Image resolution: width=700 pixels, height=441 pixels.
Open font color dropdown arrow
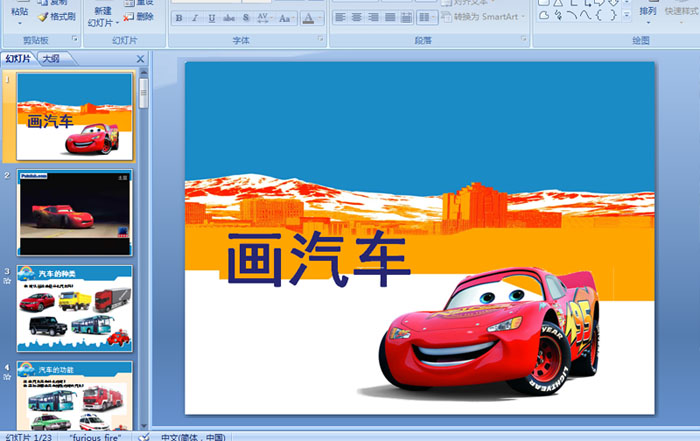(x=320, y=18)
